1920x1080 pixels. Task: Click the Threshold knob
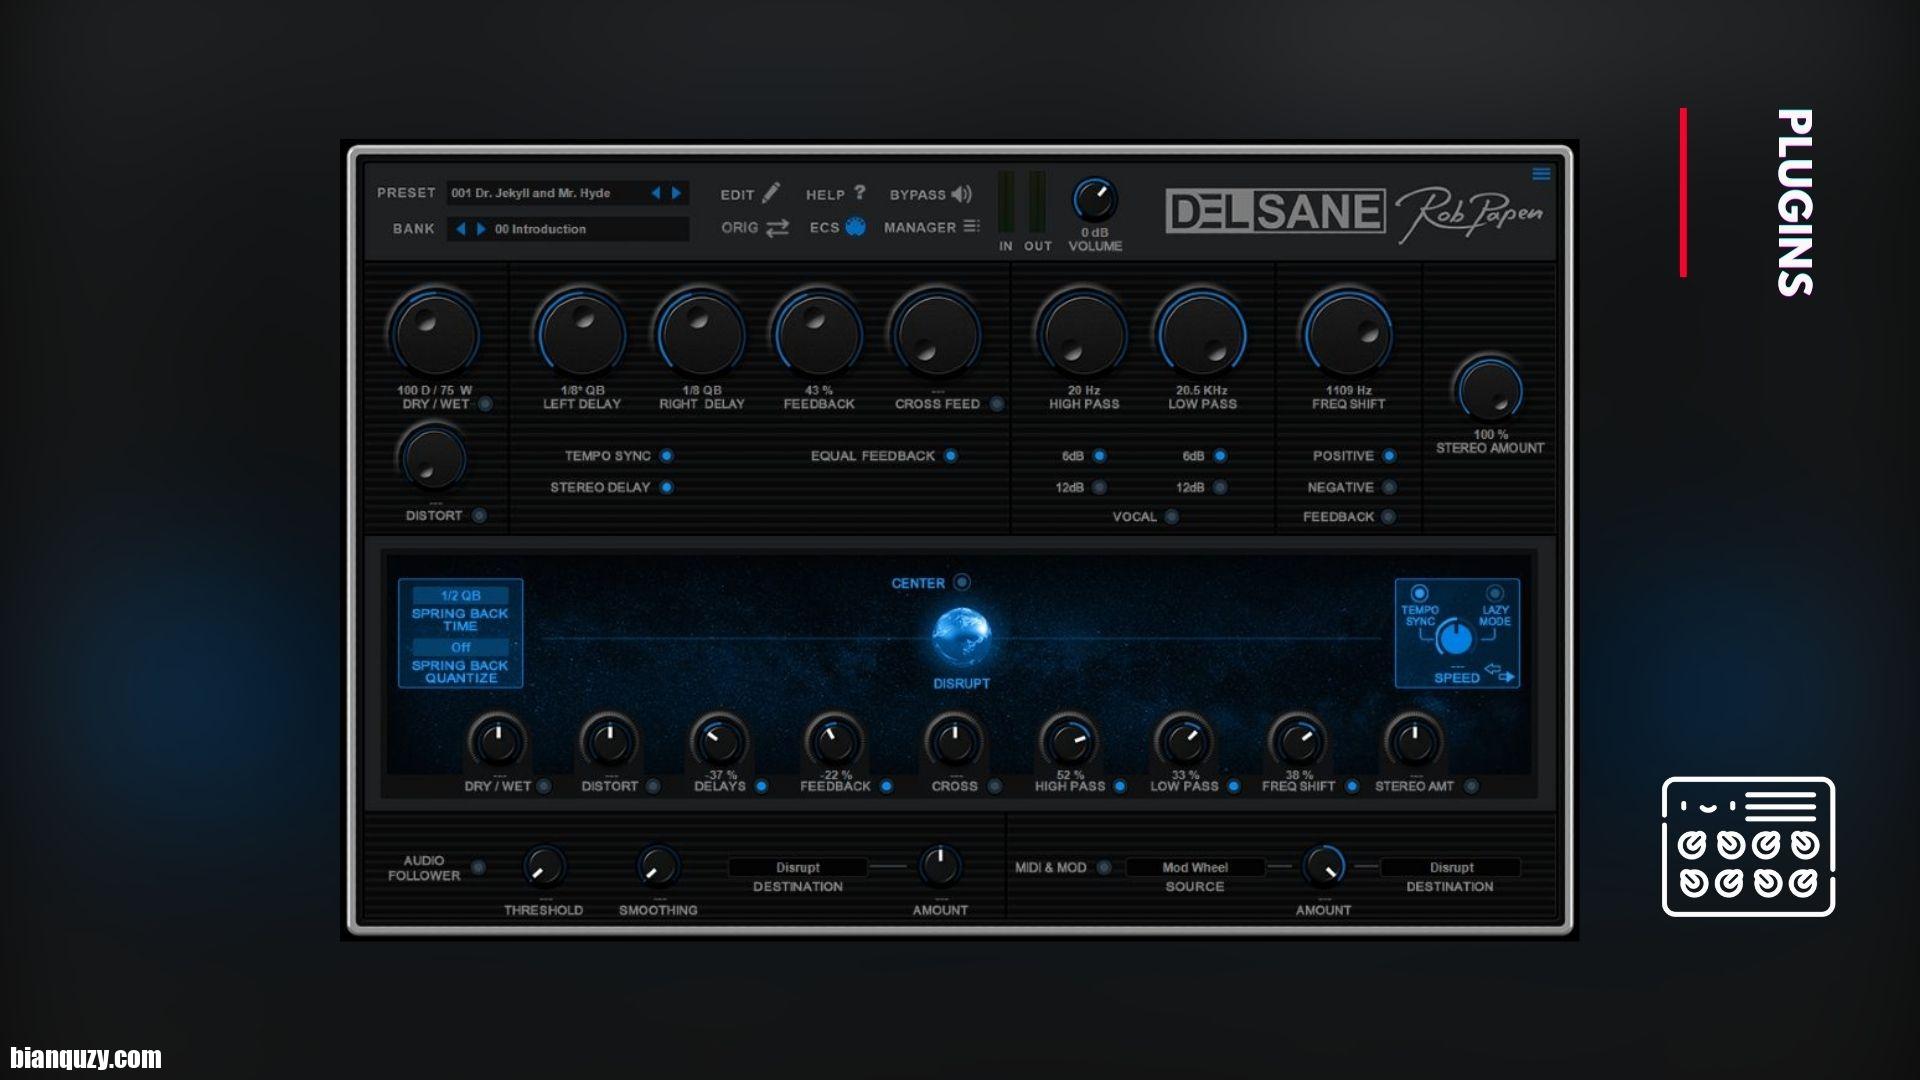(x=544, y=867)
